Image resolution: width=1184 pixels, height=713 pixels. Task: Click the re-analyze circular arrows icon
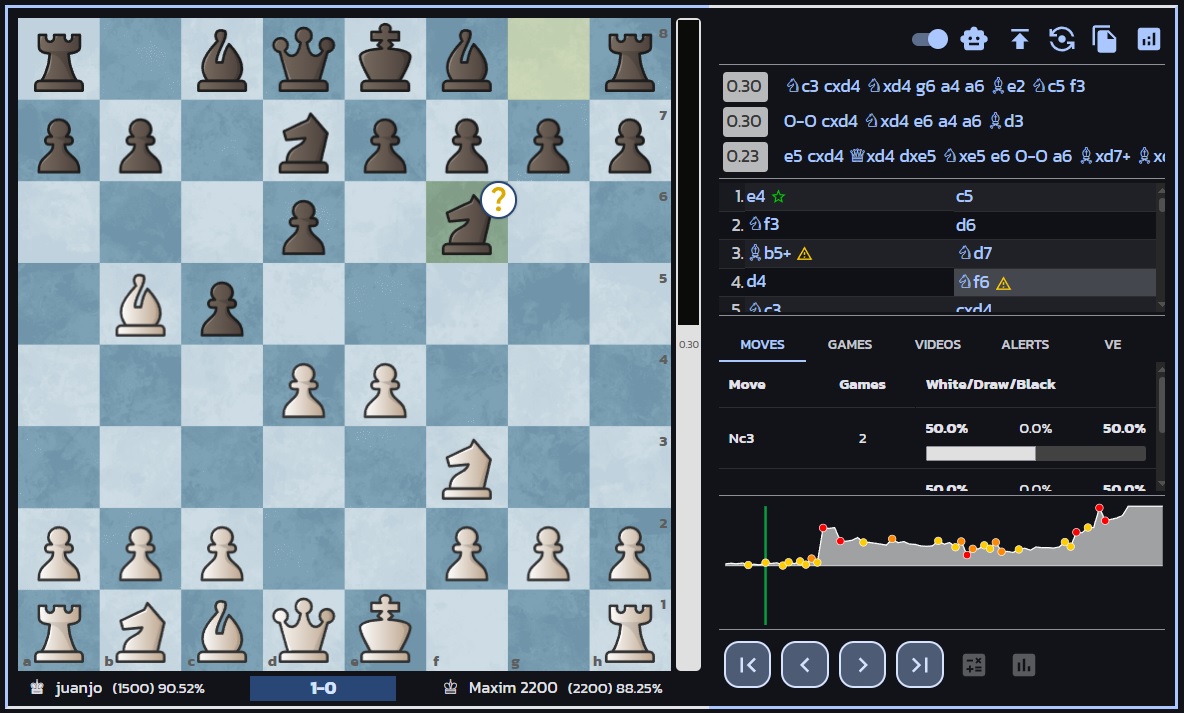[1062, 39]
